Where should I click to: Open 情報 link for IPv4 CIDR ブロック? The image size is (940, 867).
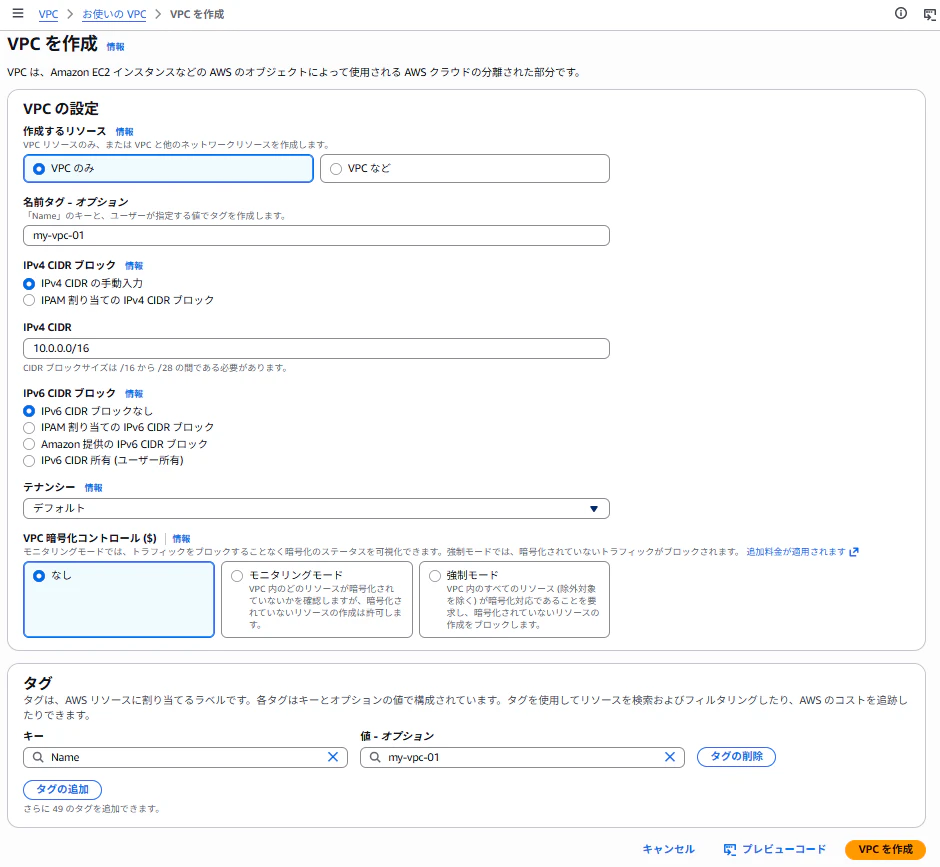pyautogui.click(x=134, y=266)
